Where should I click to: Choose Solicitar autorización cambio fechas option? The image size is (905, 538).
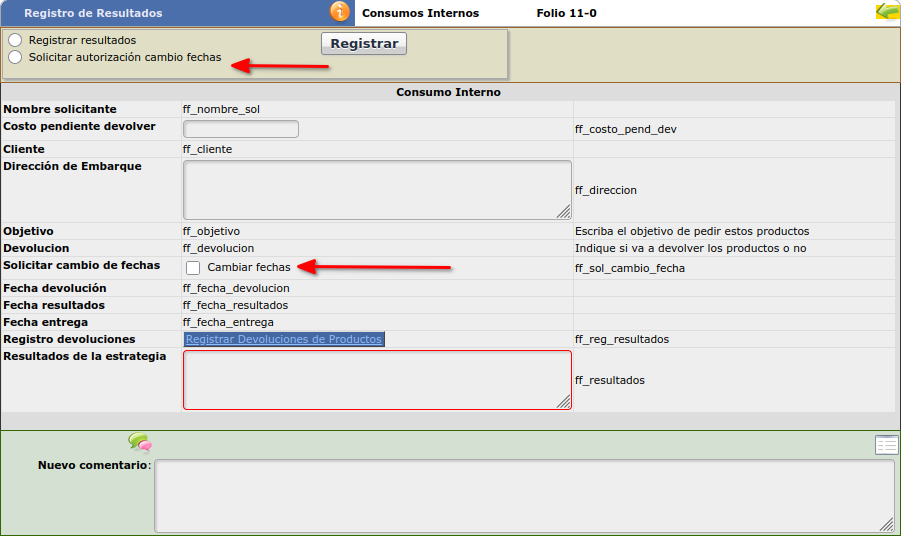15,58
